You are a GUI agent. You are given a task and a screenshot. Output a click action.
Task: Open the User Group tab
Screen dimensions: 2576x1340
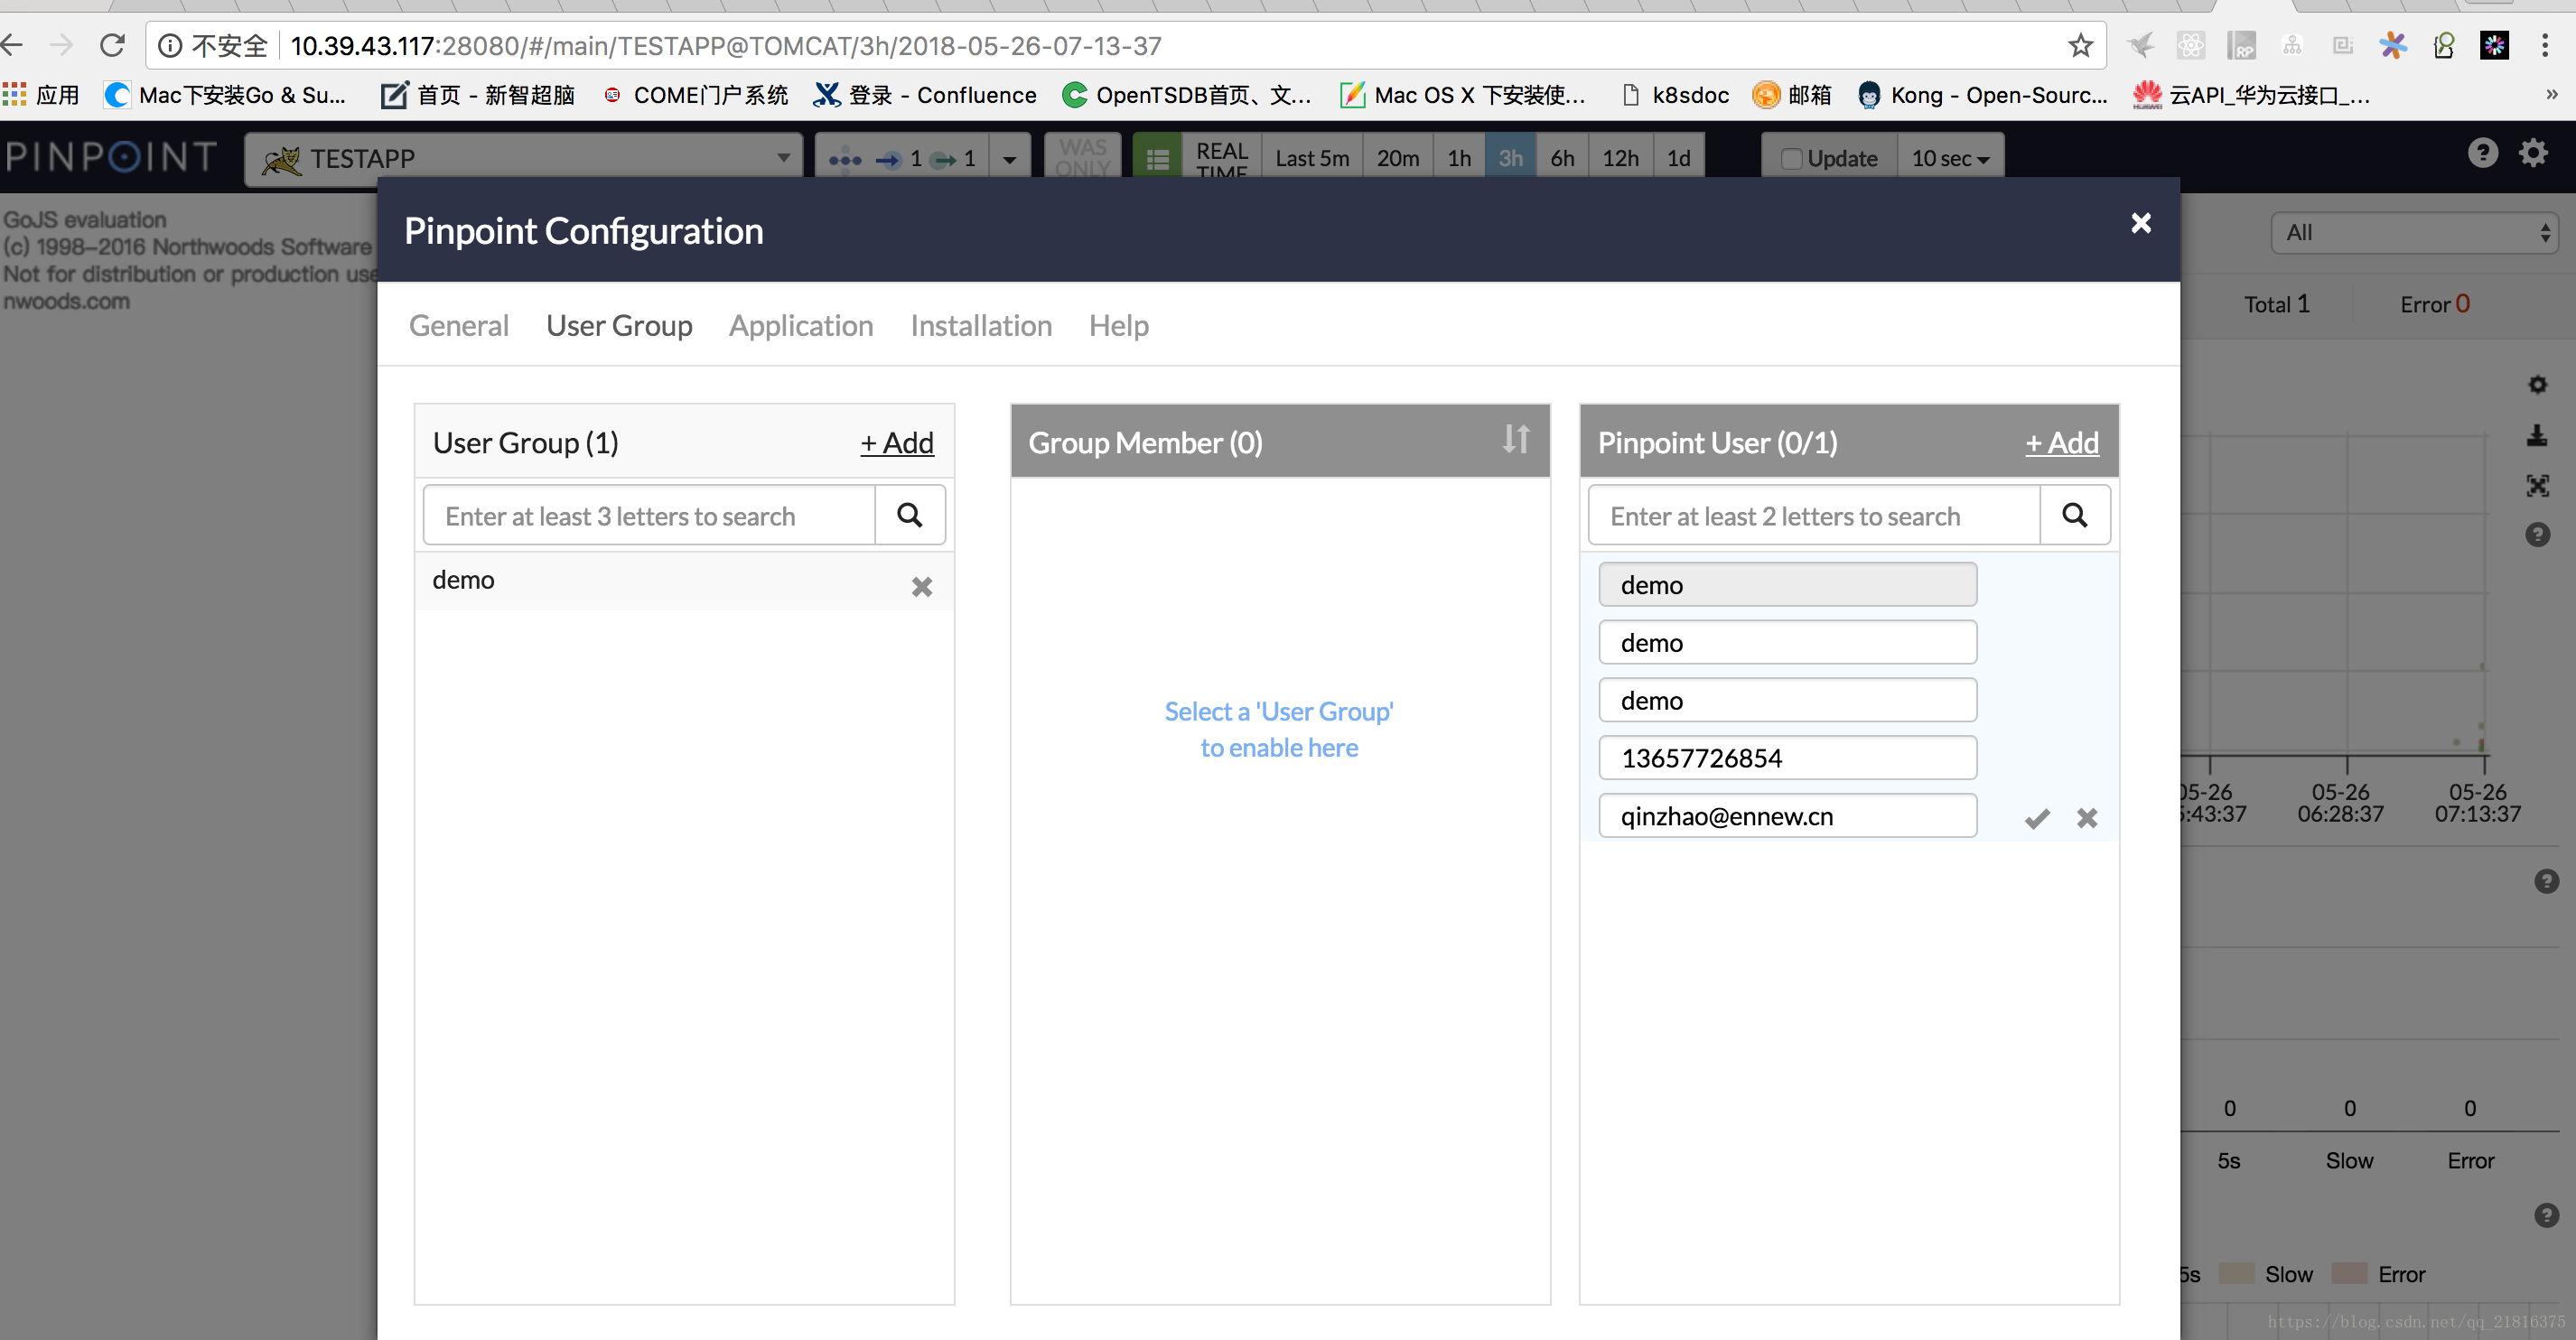[x=619, y=325]
